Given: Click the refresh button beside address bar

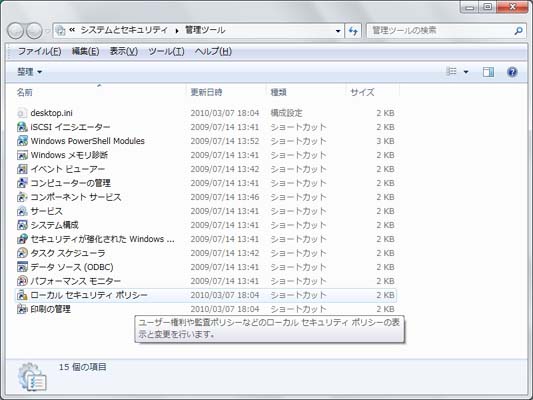Looking at the screenshot, I should pyautogui.click(x=353, y=31).
